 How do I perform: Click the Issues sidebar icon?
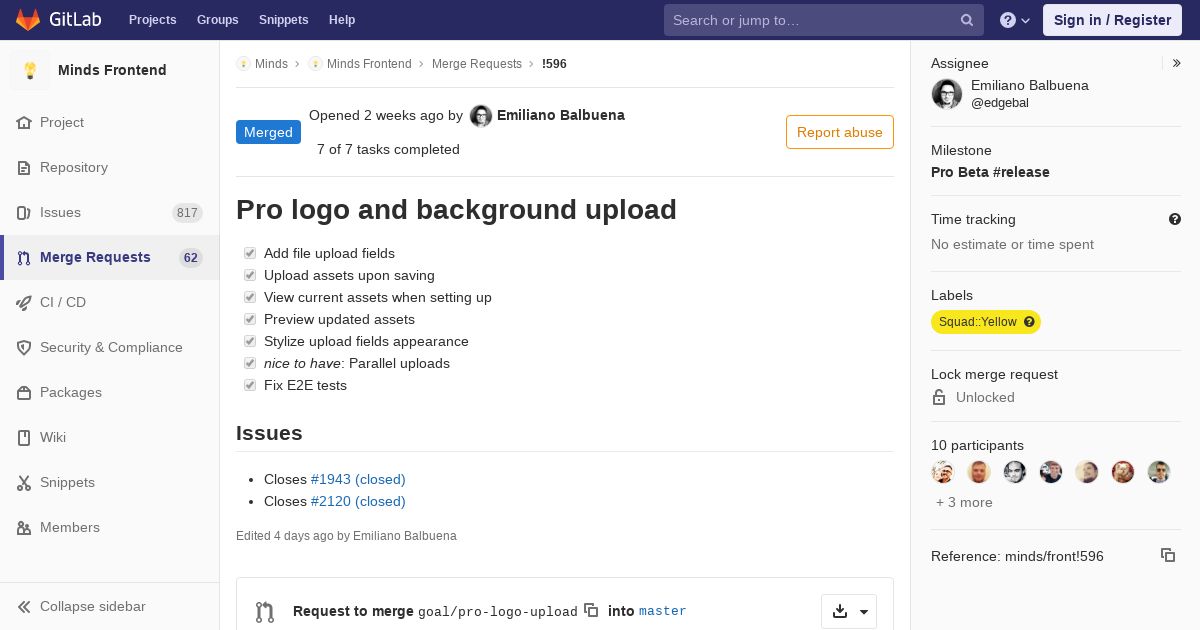24,213
